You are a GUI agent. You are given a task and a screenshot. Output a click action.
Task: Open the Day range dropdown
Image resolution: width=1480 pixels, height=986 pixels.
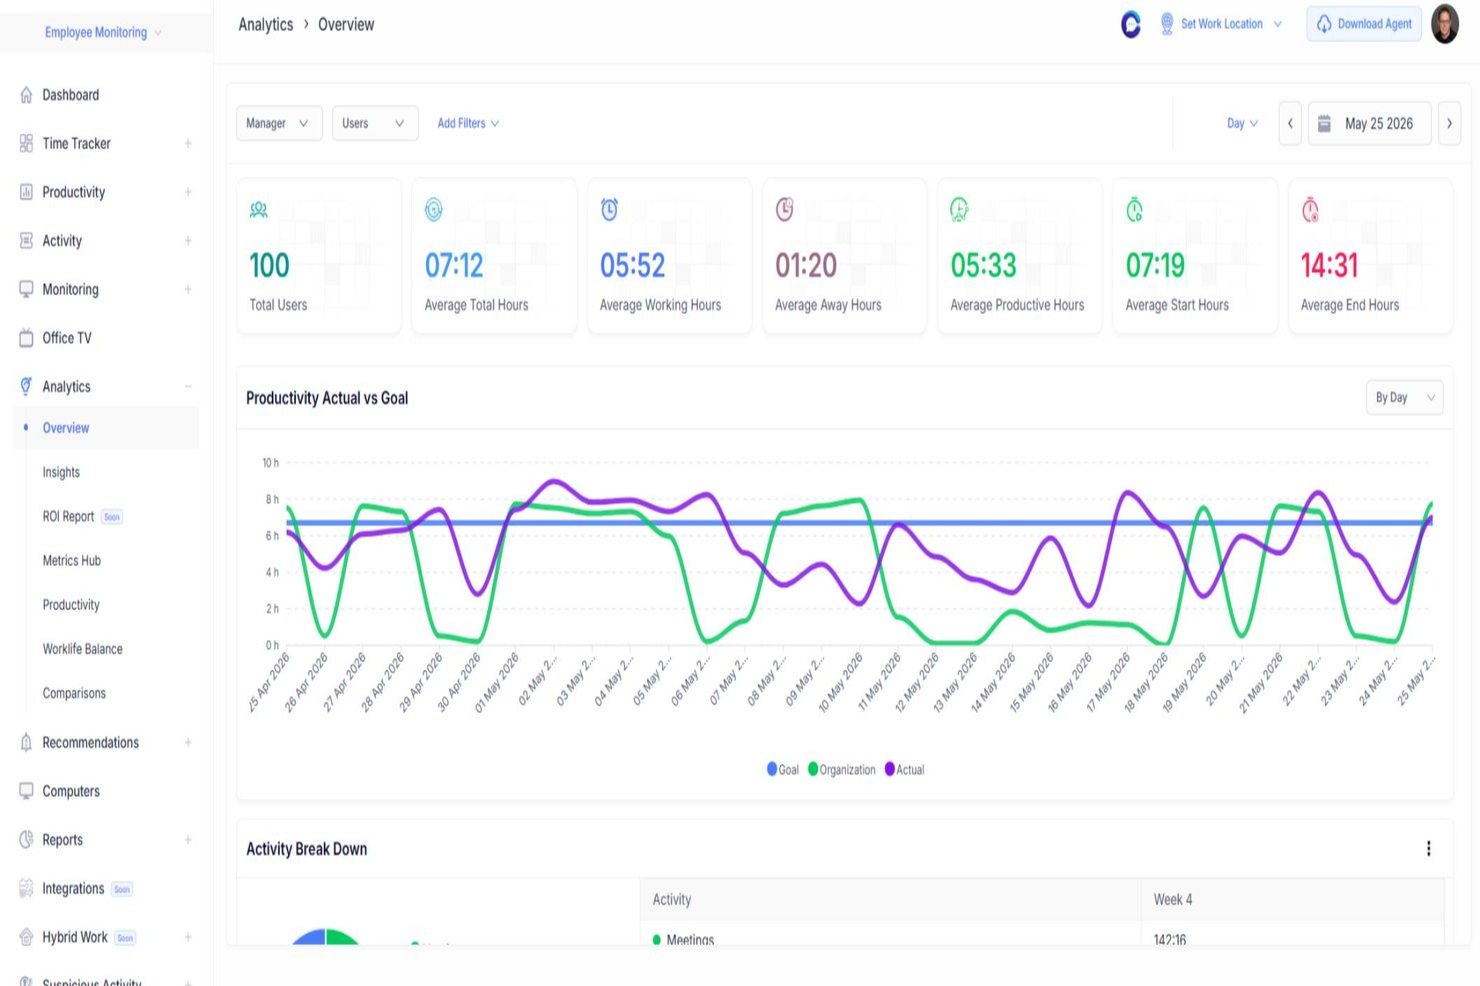pyautogui.click(x=1242, y=123)
